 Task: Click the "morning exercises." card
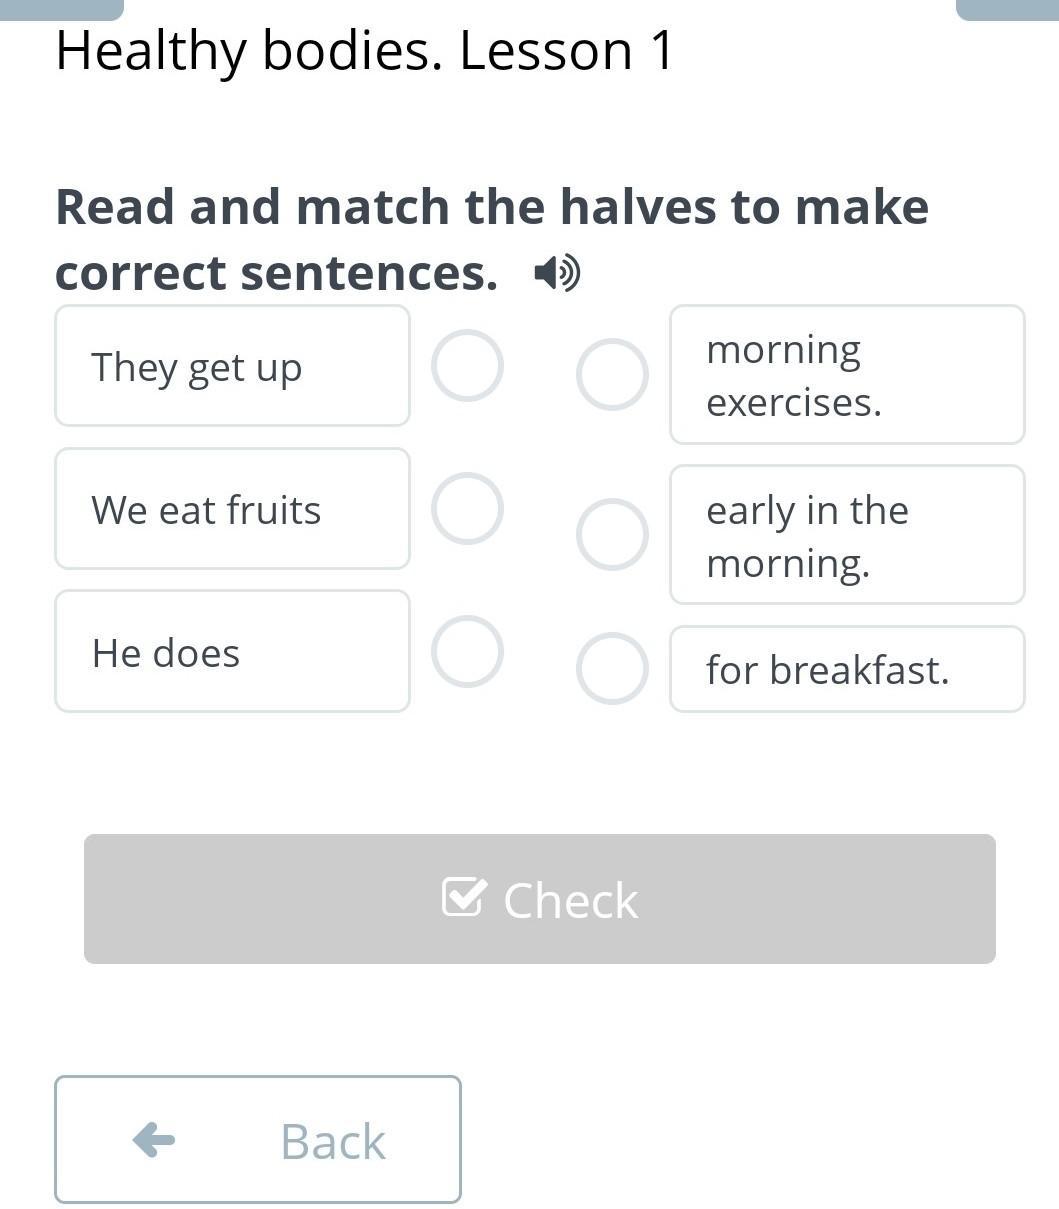coord(847,375)
